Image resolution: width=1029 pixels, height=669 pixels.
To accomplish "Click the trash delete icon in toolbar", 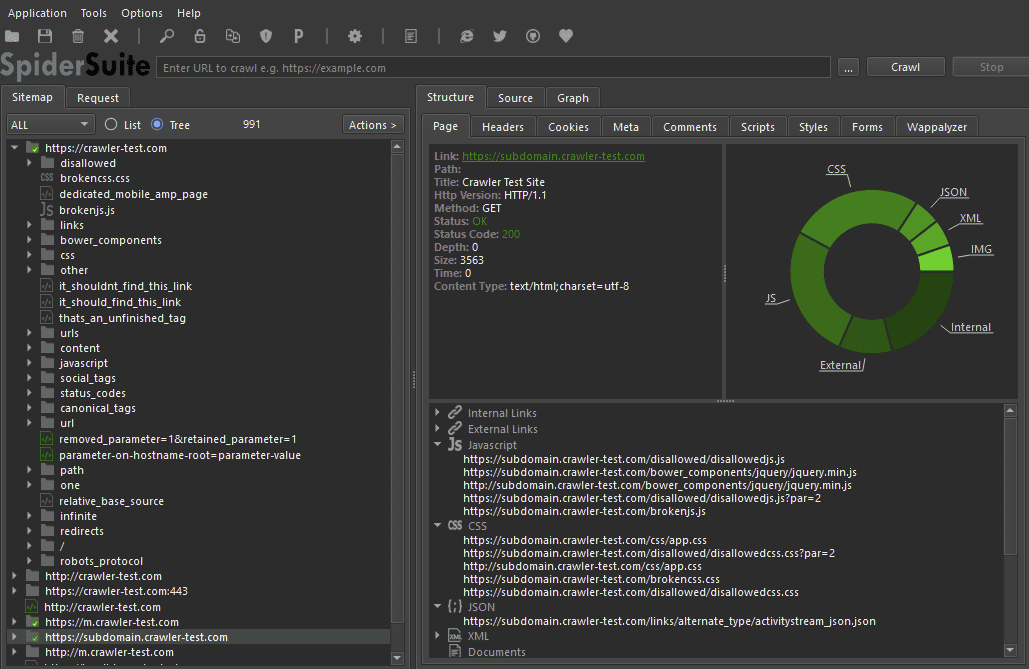I will click(x=78, y=36).
